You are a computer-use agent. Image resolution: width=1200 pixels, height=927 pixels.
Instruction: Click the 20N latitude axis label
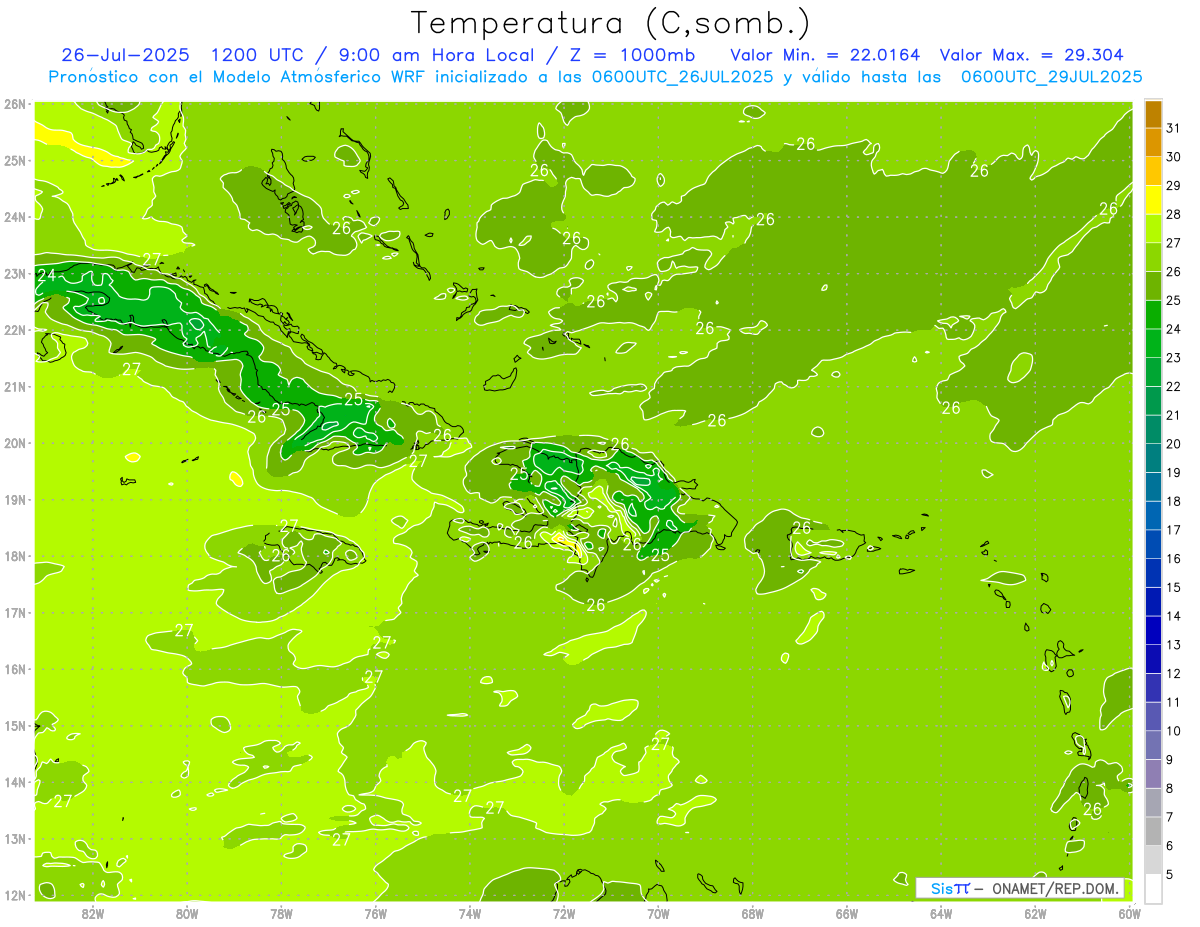15,443
